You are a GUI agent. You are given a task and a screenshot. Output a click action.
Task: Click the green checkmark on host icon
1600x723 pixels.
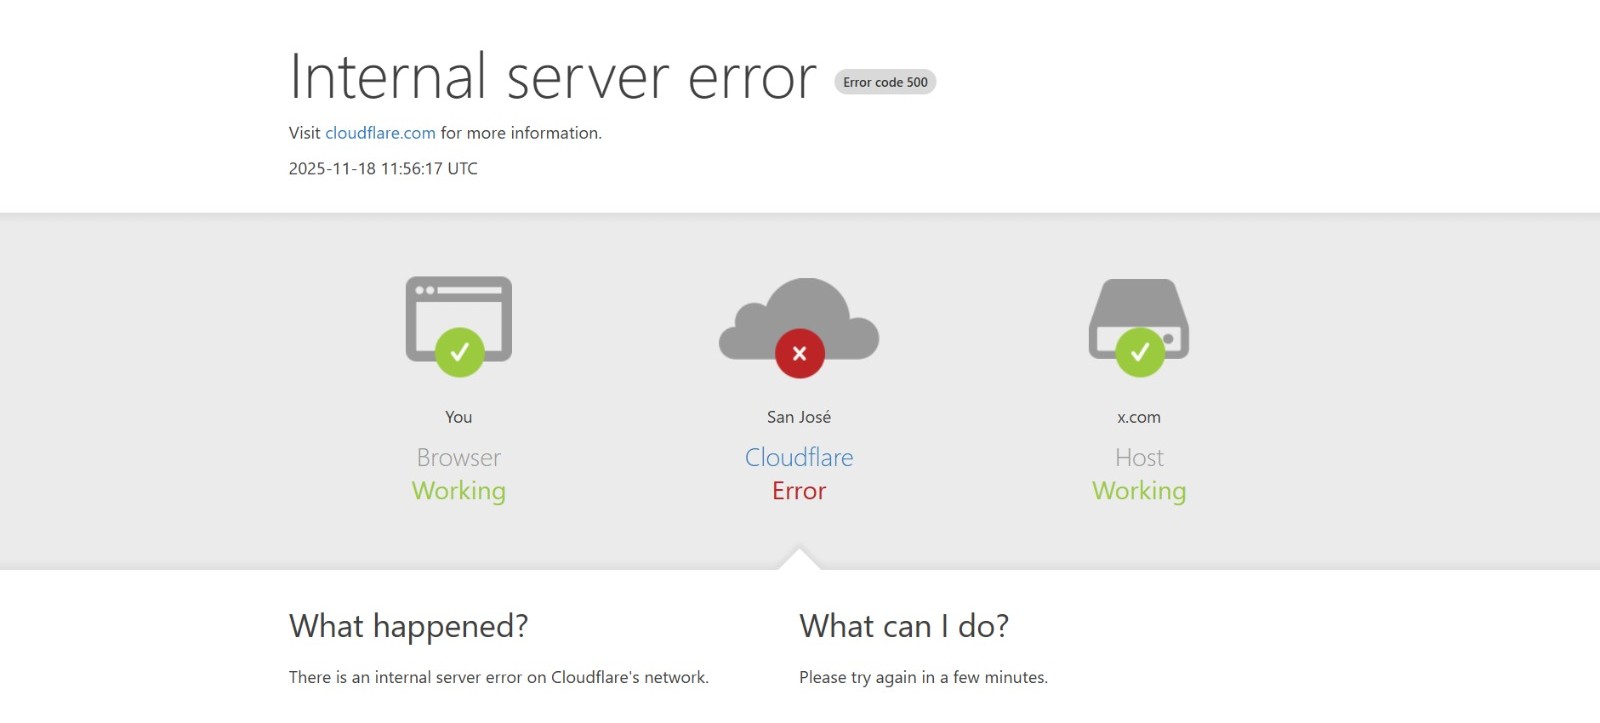coord(1139,352)
